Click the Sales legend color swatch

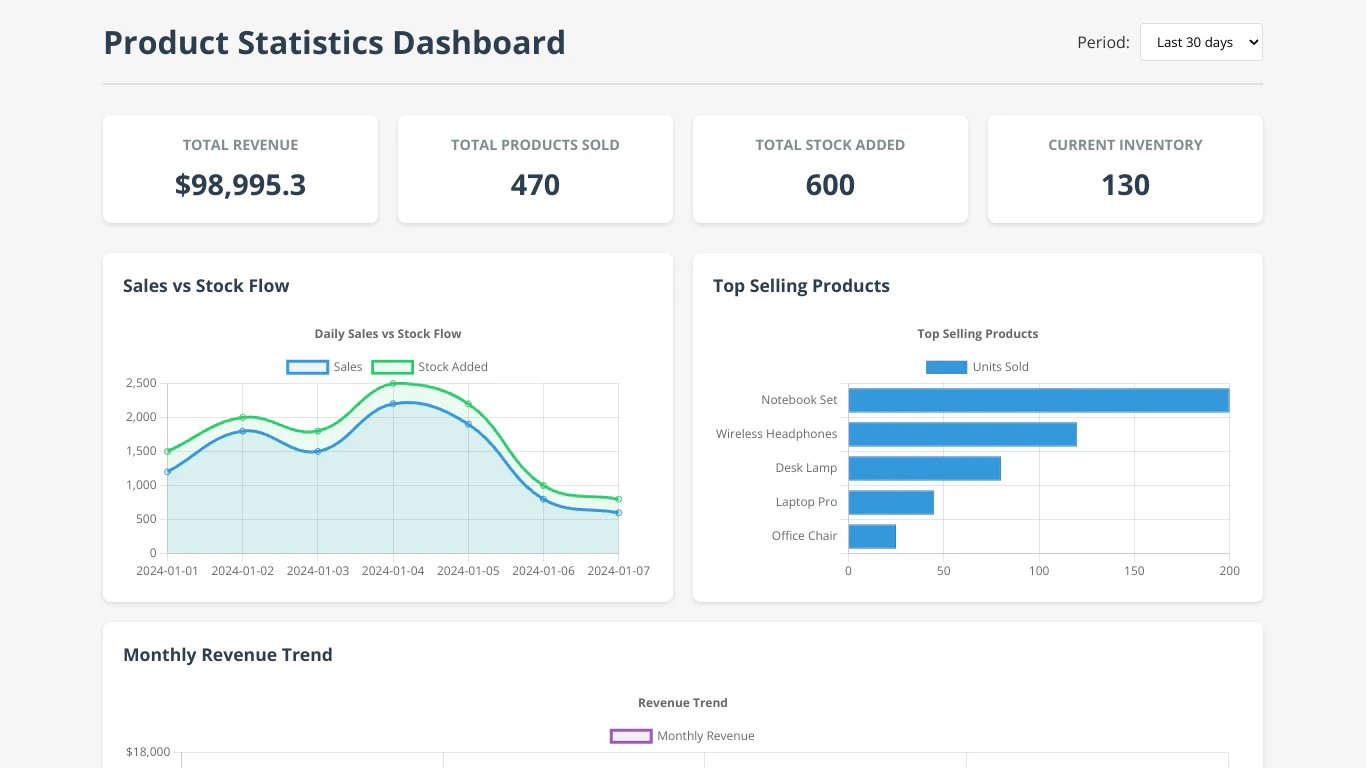tap(307, 367)
